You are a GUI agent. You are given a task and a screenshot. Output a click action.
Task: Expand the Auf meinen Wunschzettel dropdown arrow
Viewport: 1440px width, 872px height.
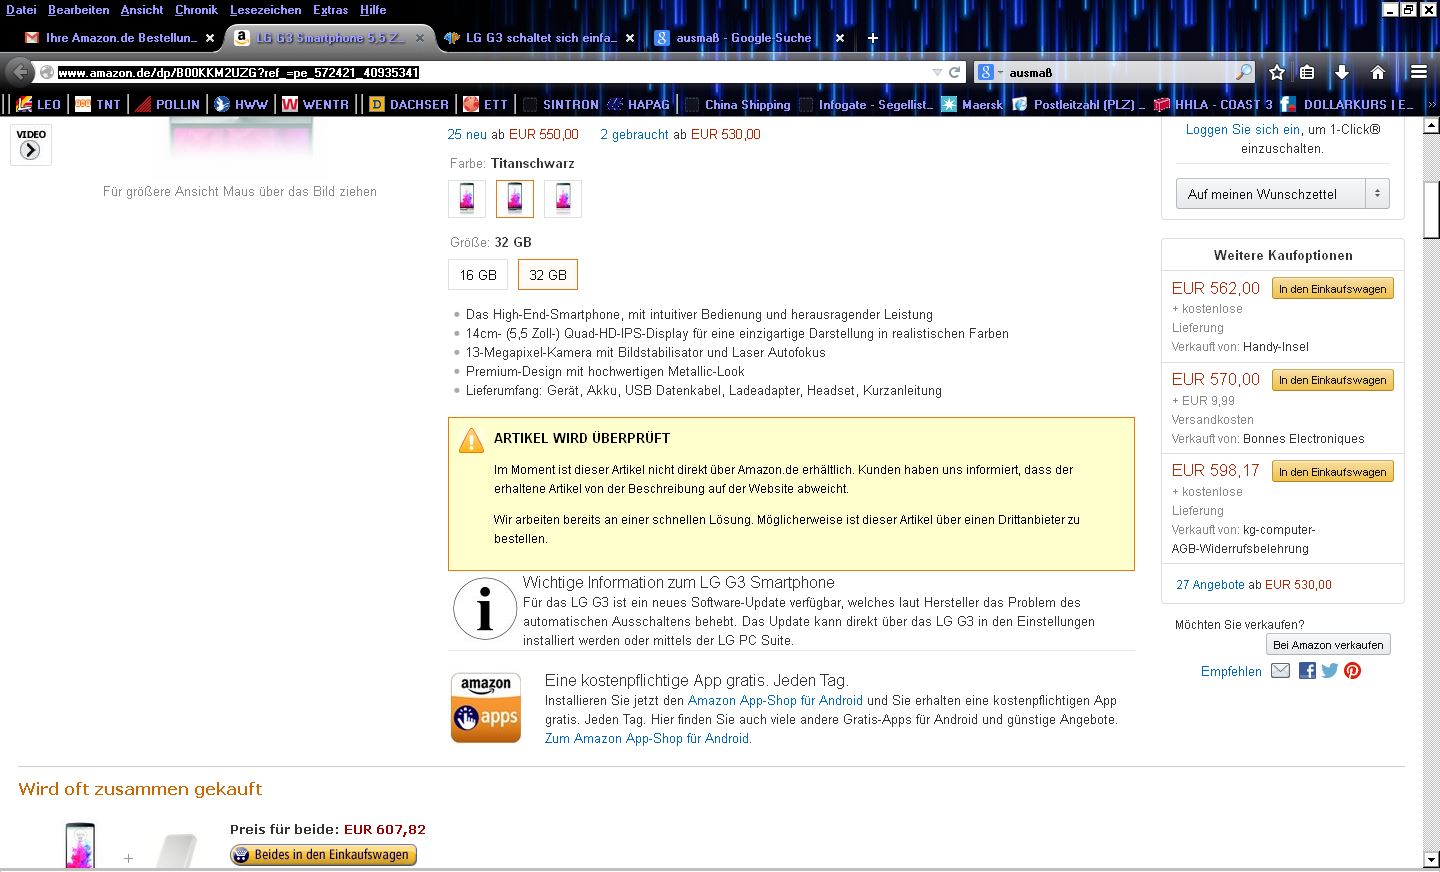1377,194
